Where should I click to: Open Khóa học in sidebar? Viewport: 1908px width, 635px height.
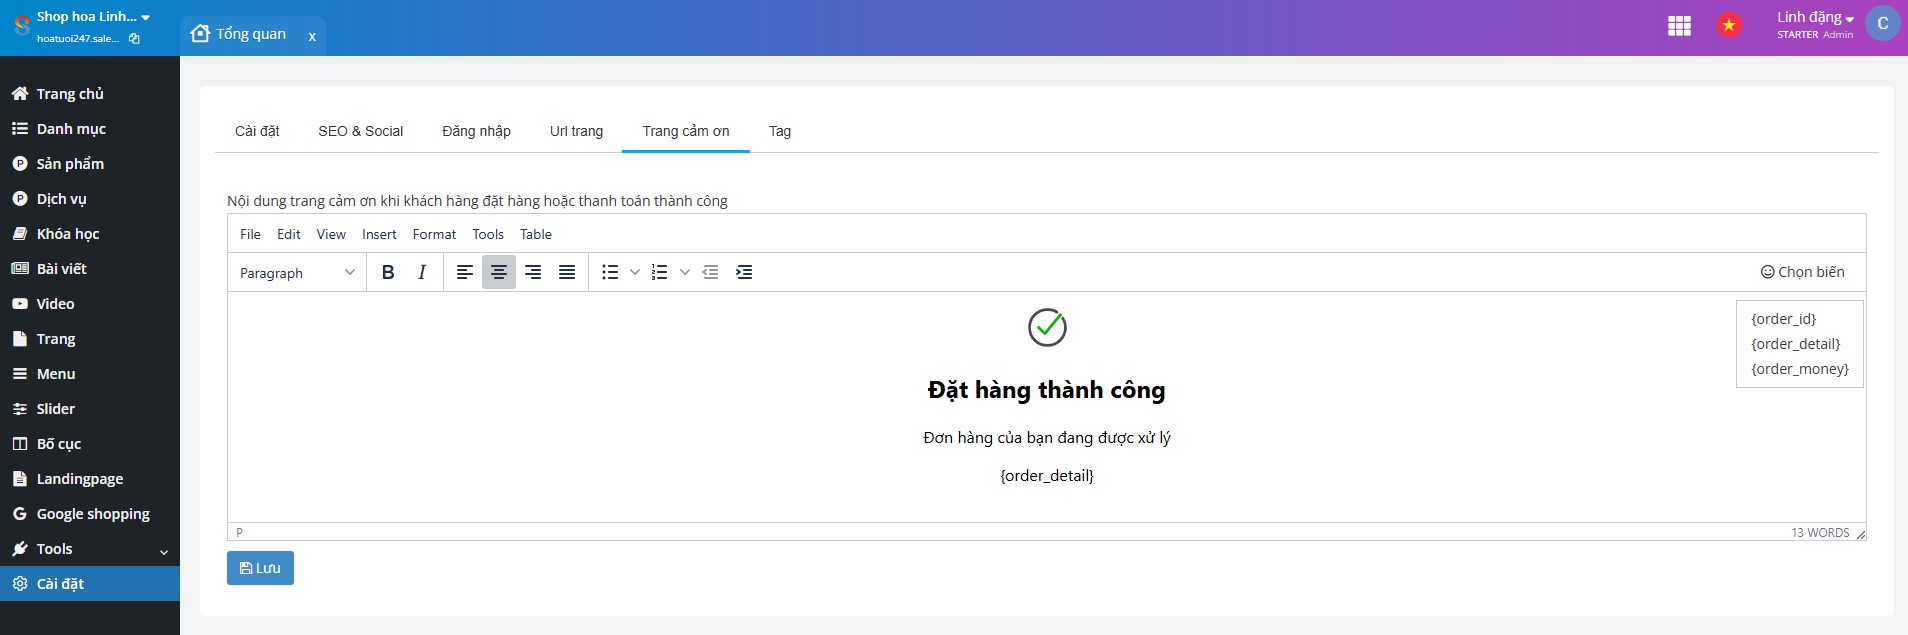pos(90,234)
